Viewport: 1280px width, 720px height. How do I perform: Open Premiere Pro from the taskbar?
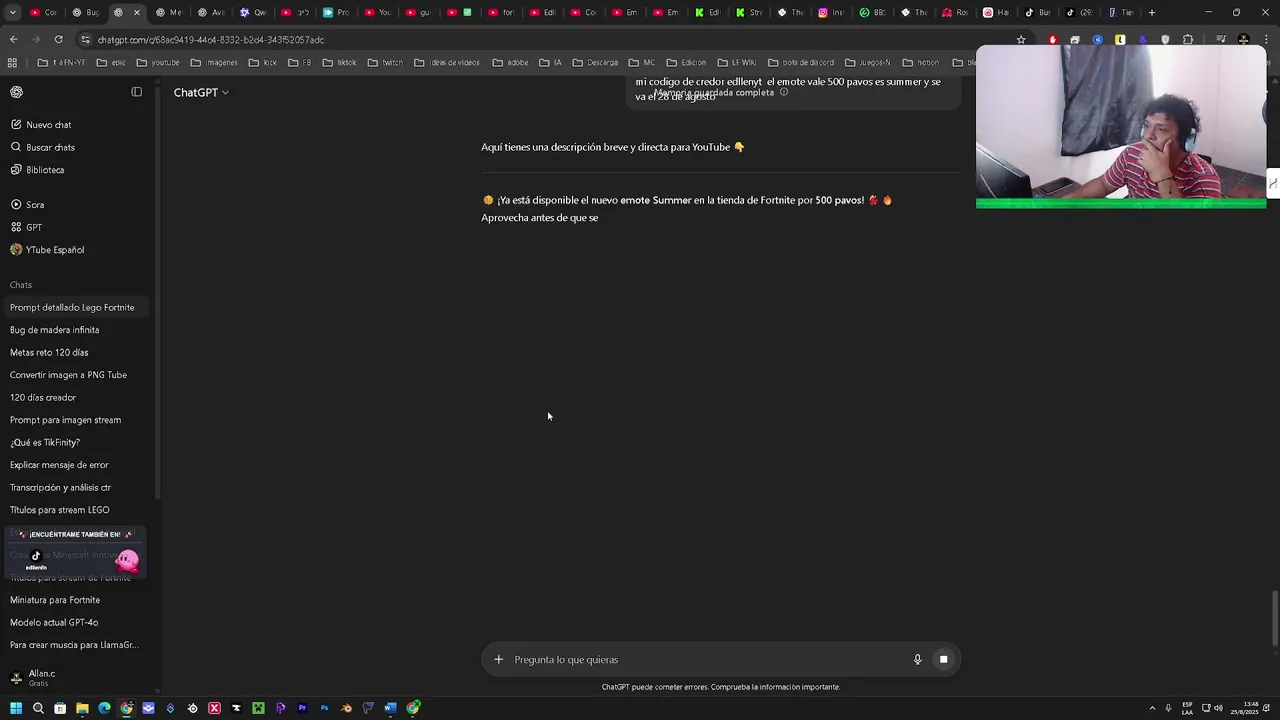(302, 708)
